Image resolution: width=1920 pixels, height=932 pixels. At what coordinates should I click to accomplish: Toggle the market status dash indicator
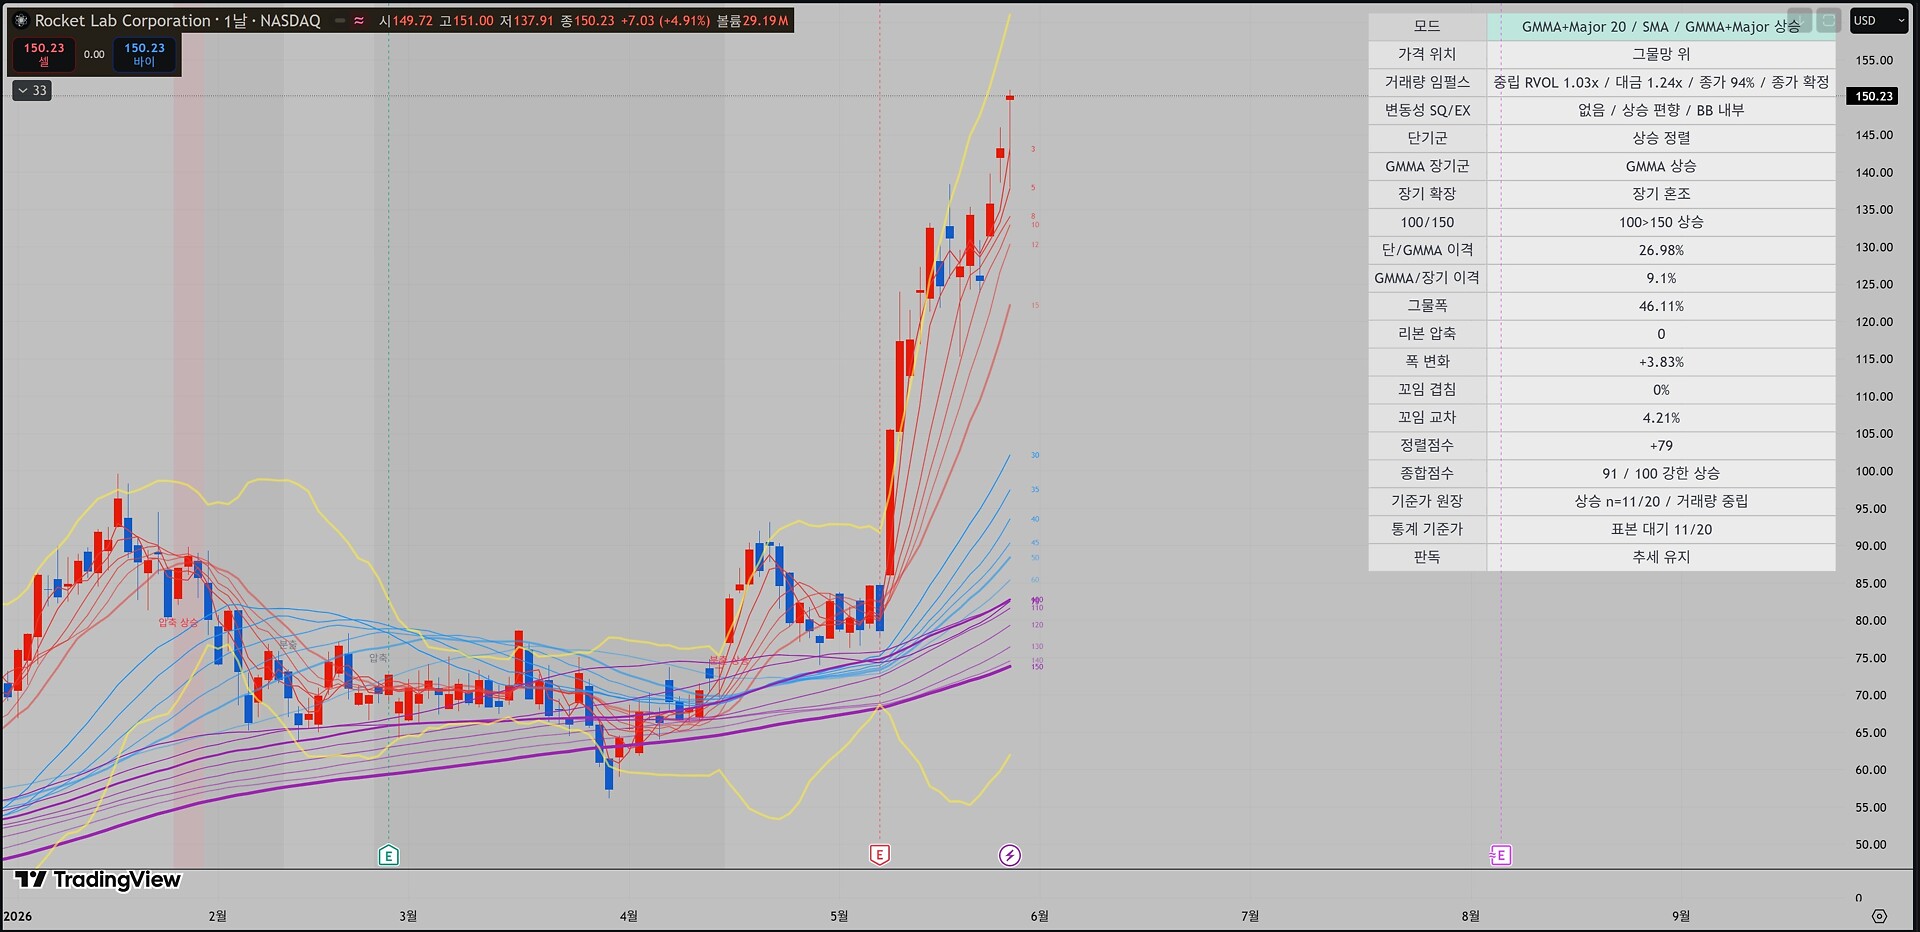pyautogui.click(x=340, y=20)
